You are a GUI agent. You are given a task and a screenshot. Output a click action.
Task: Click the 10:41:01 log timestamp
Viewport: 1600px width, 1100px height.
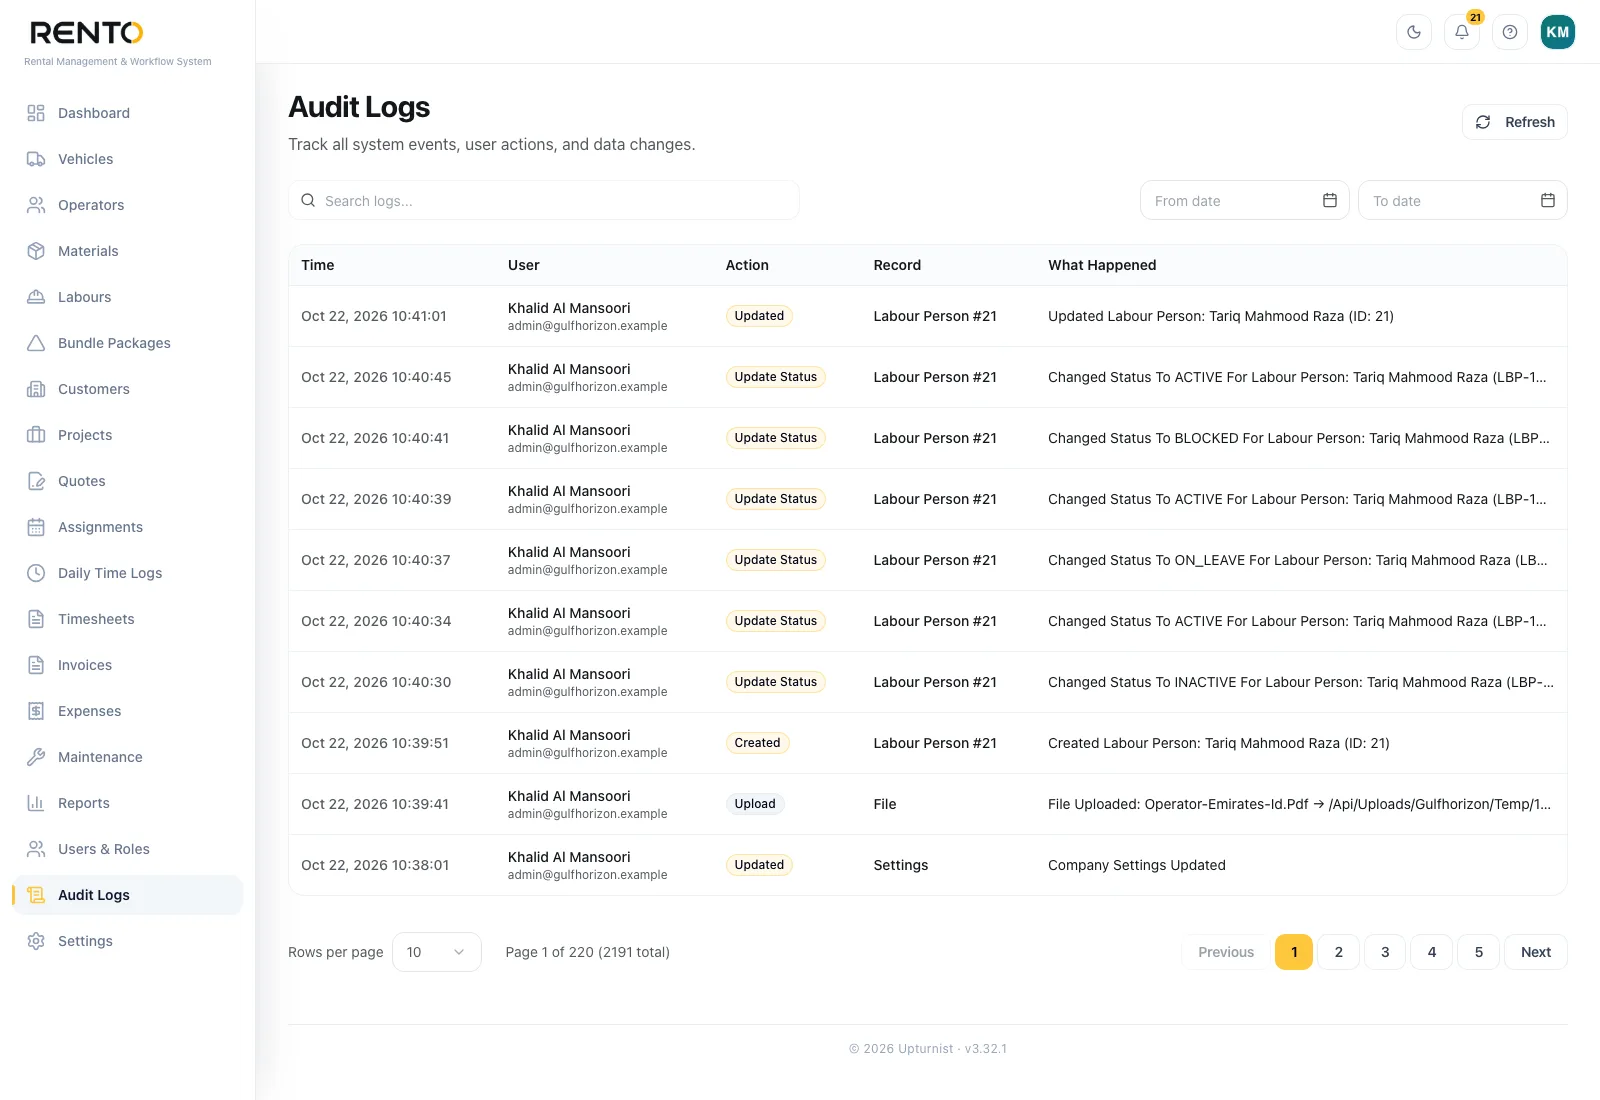(374, 316)
